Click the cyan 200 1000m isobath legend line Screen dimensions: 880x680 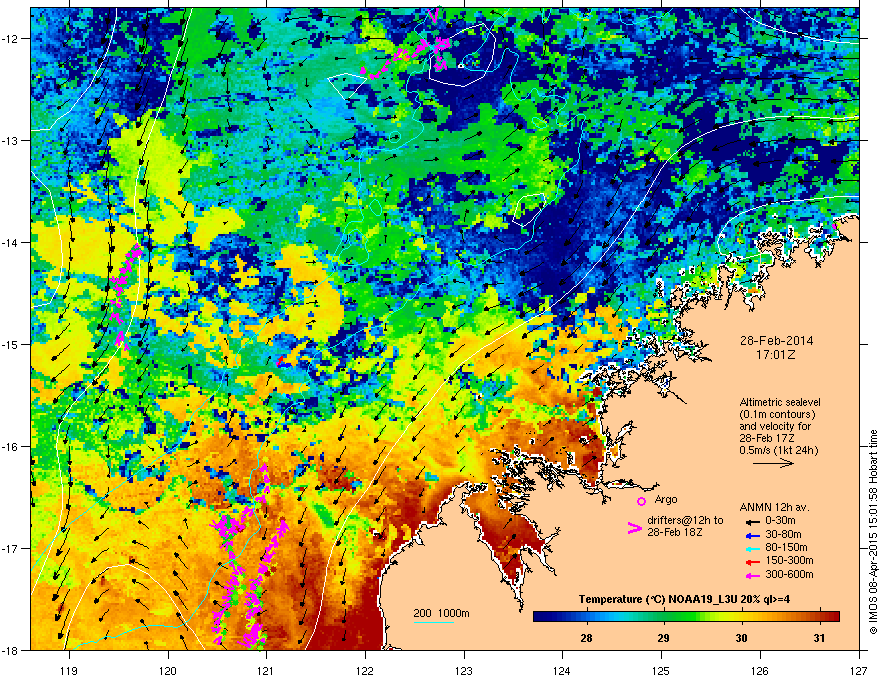click(x=433, y=622)
